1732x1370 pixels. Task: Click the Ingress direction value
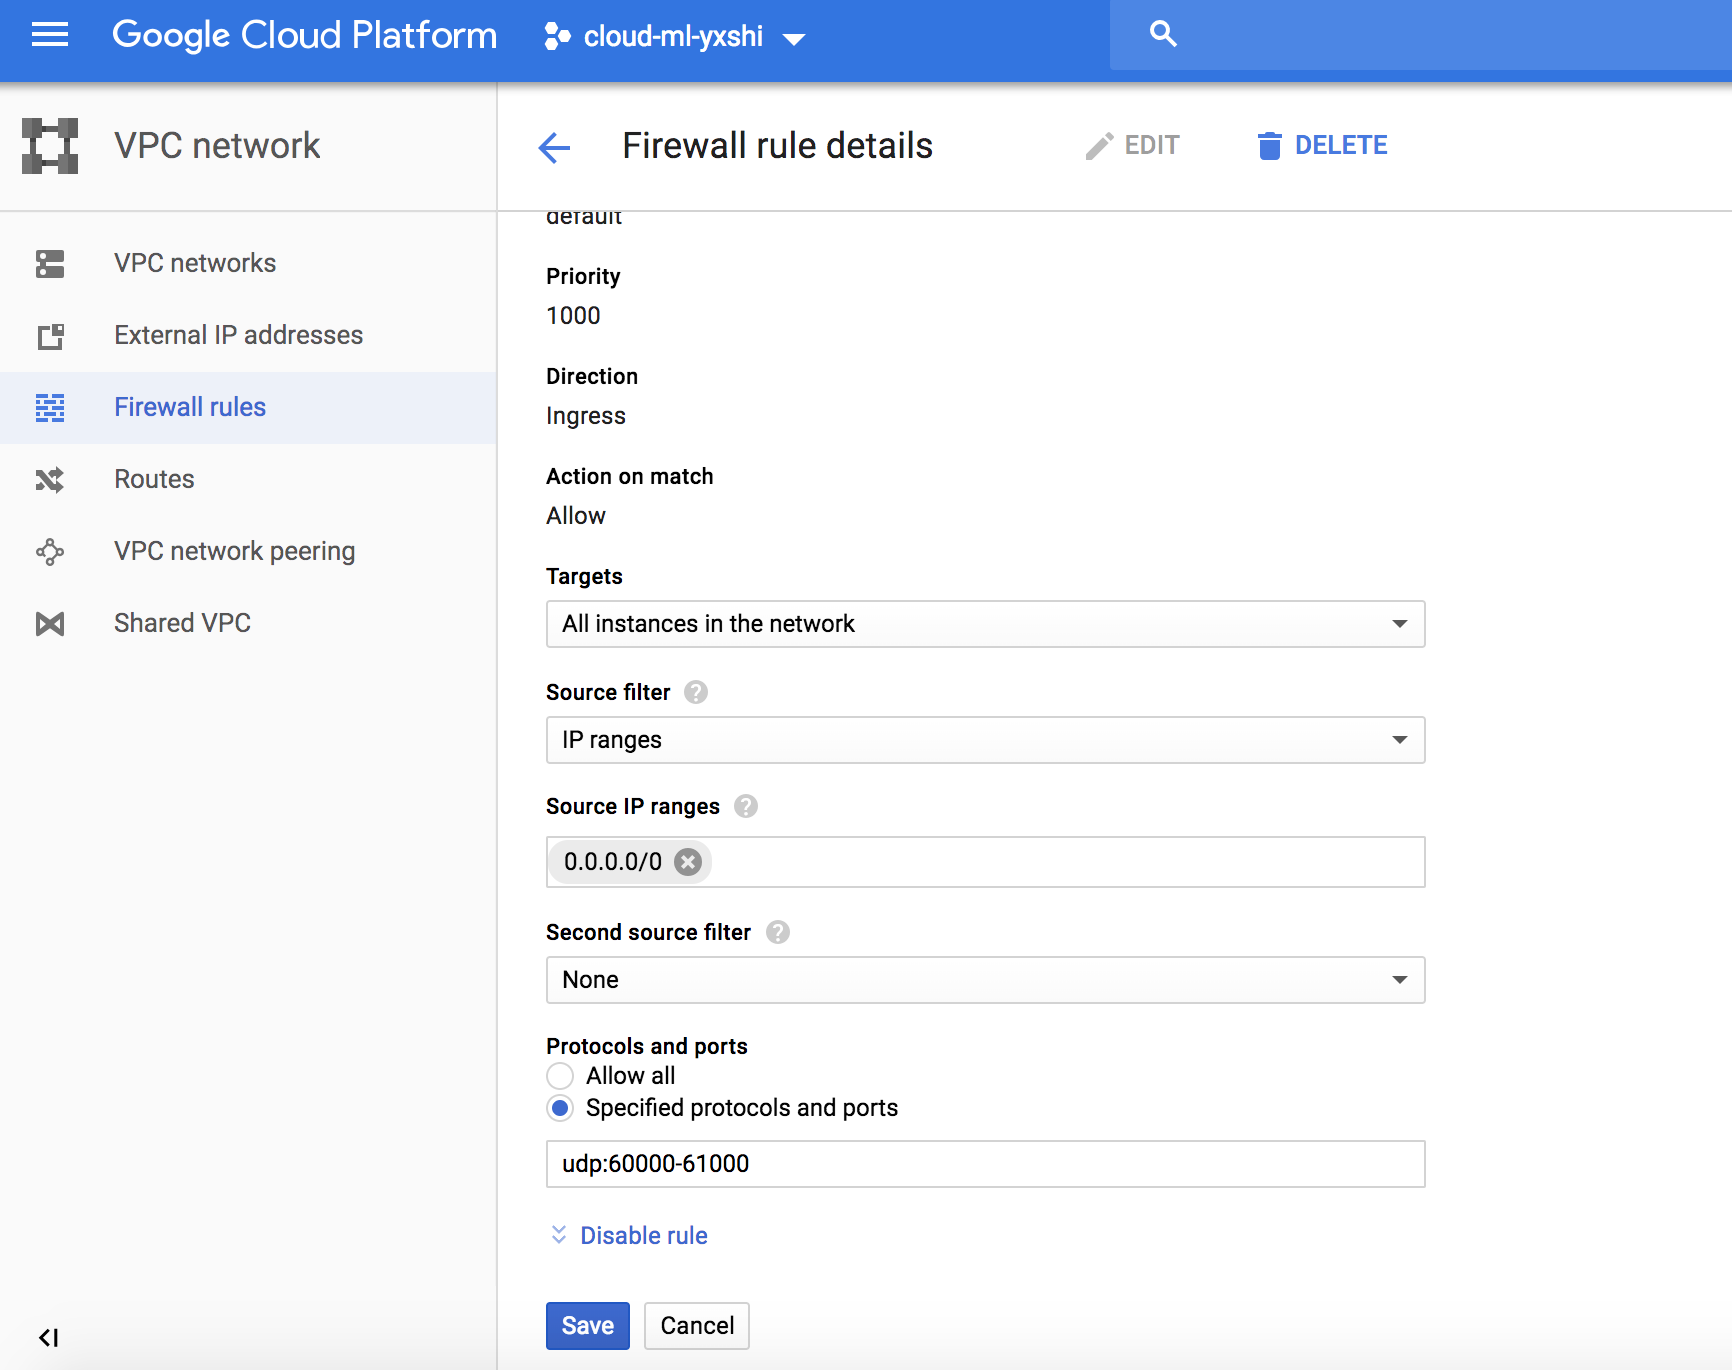coord(586,417)
